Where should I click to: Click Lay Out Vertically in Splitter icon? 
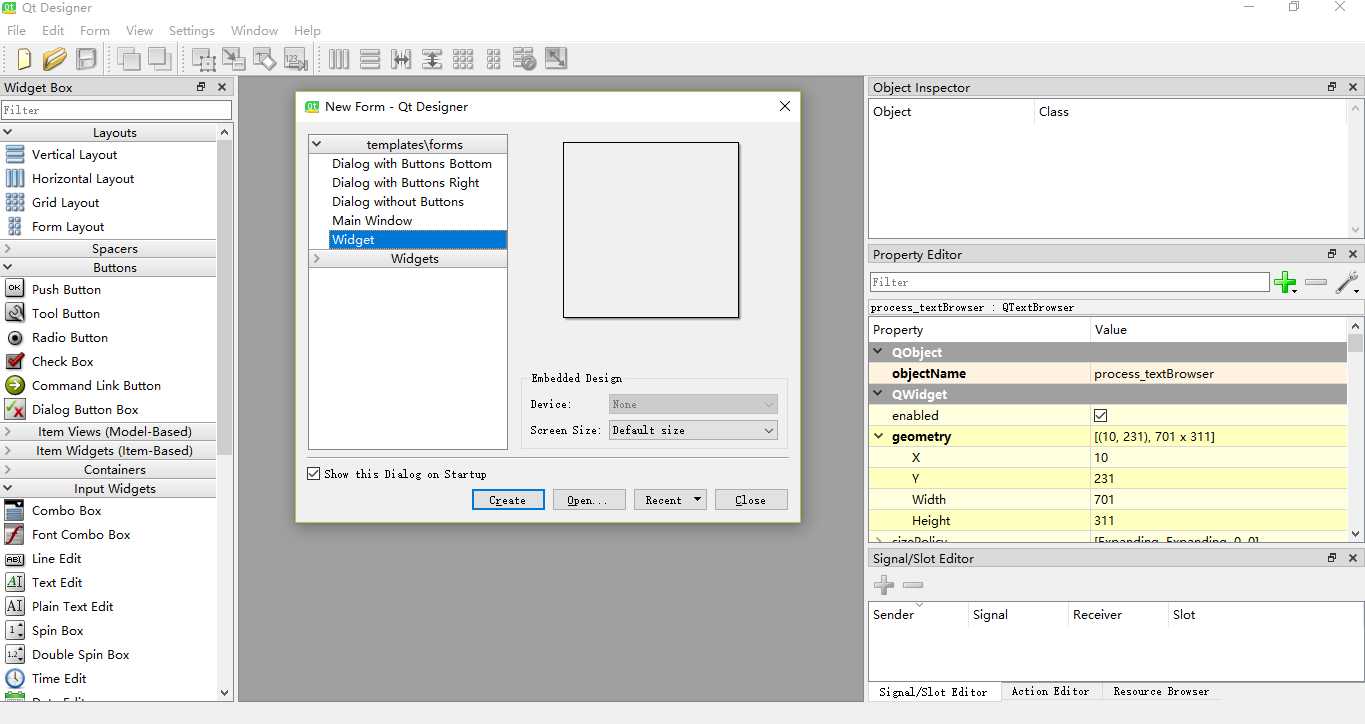[x=432, y=59]
